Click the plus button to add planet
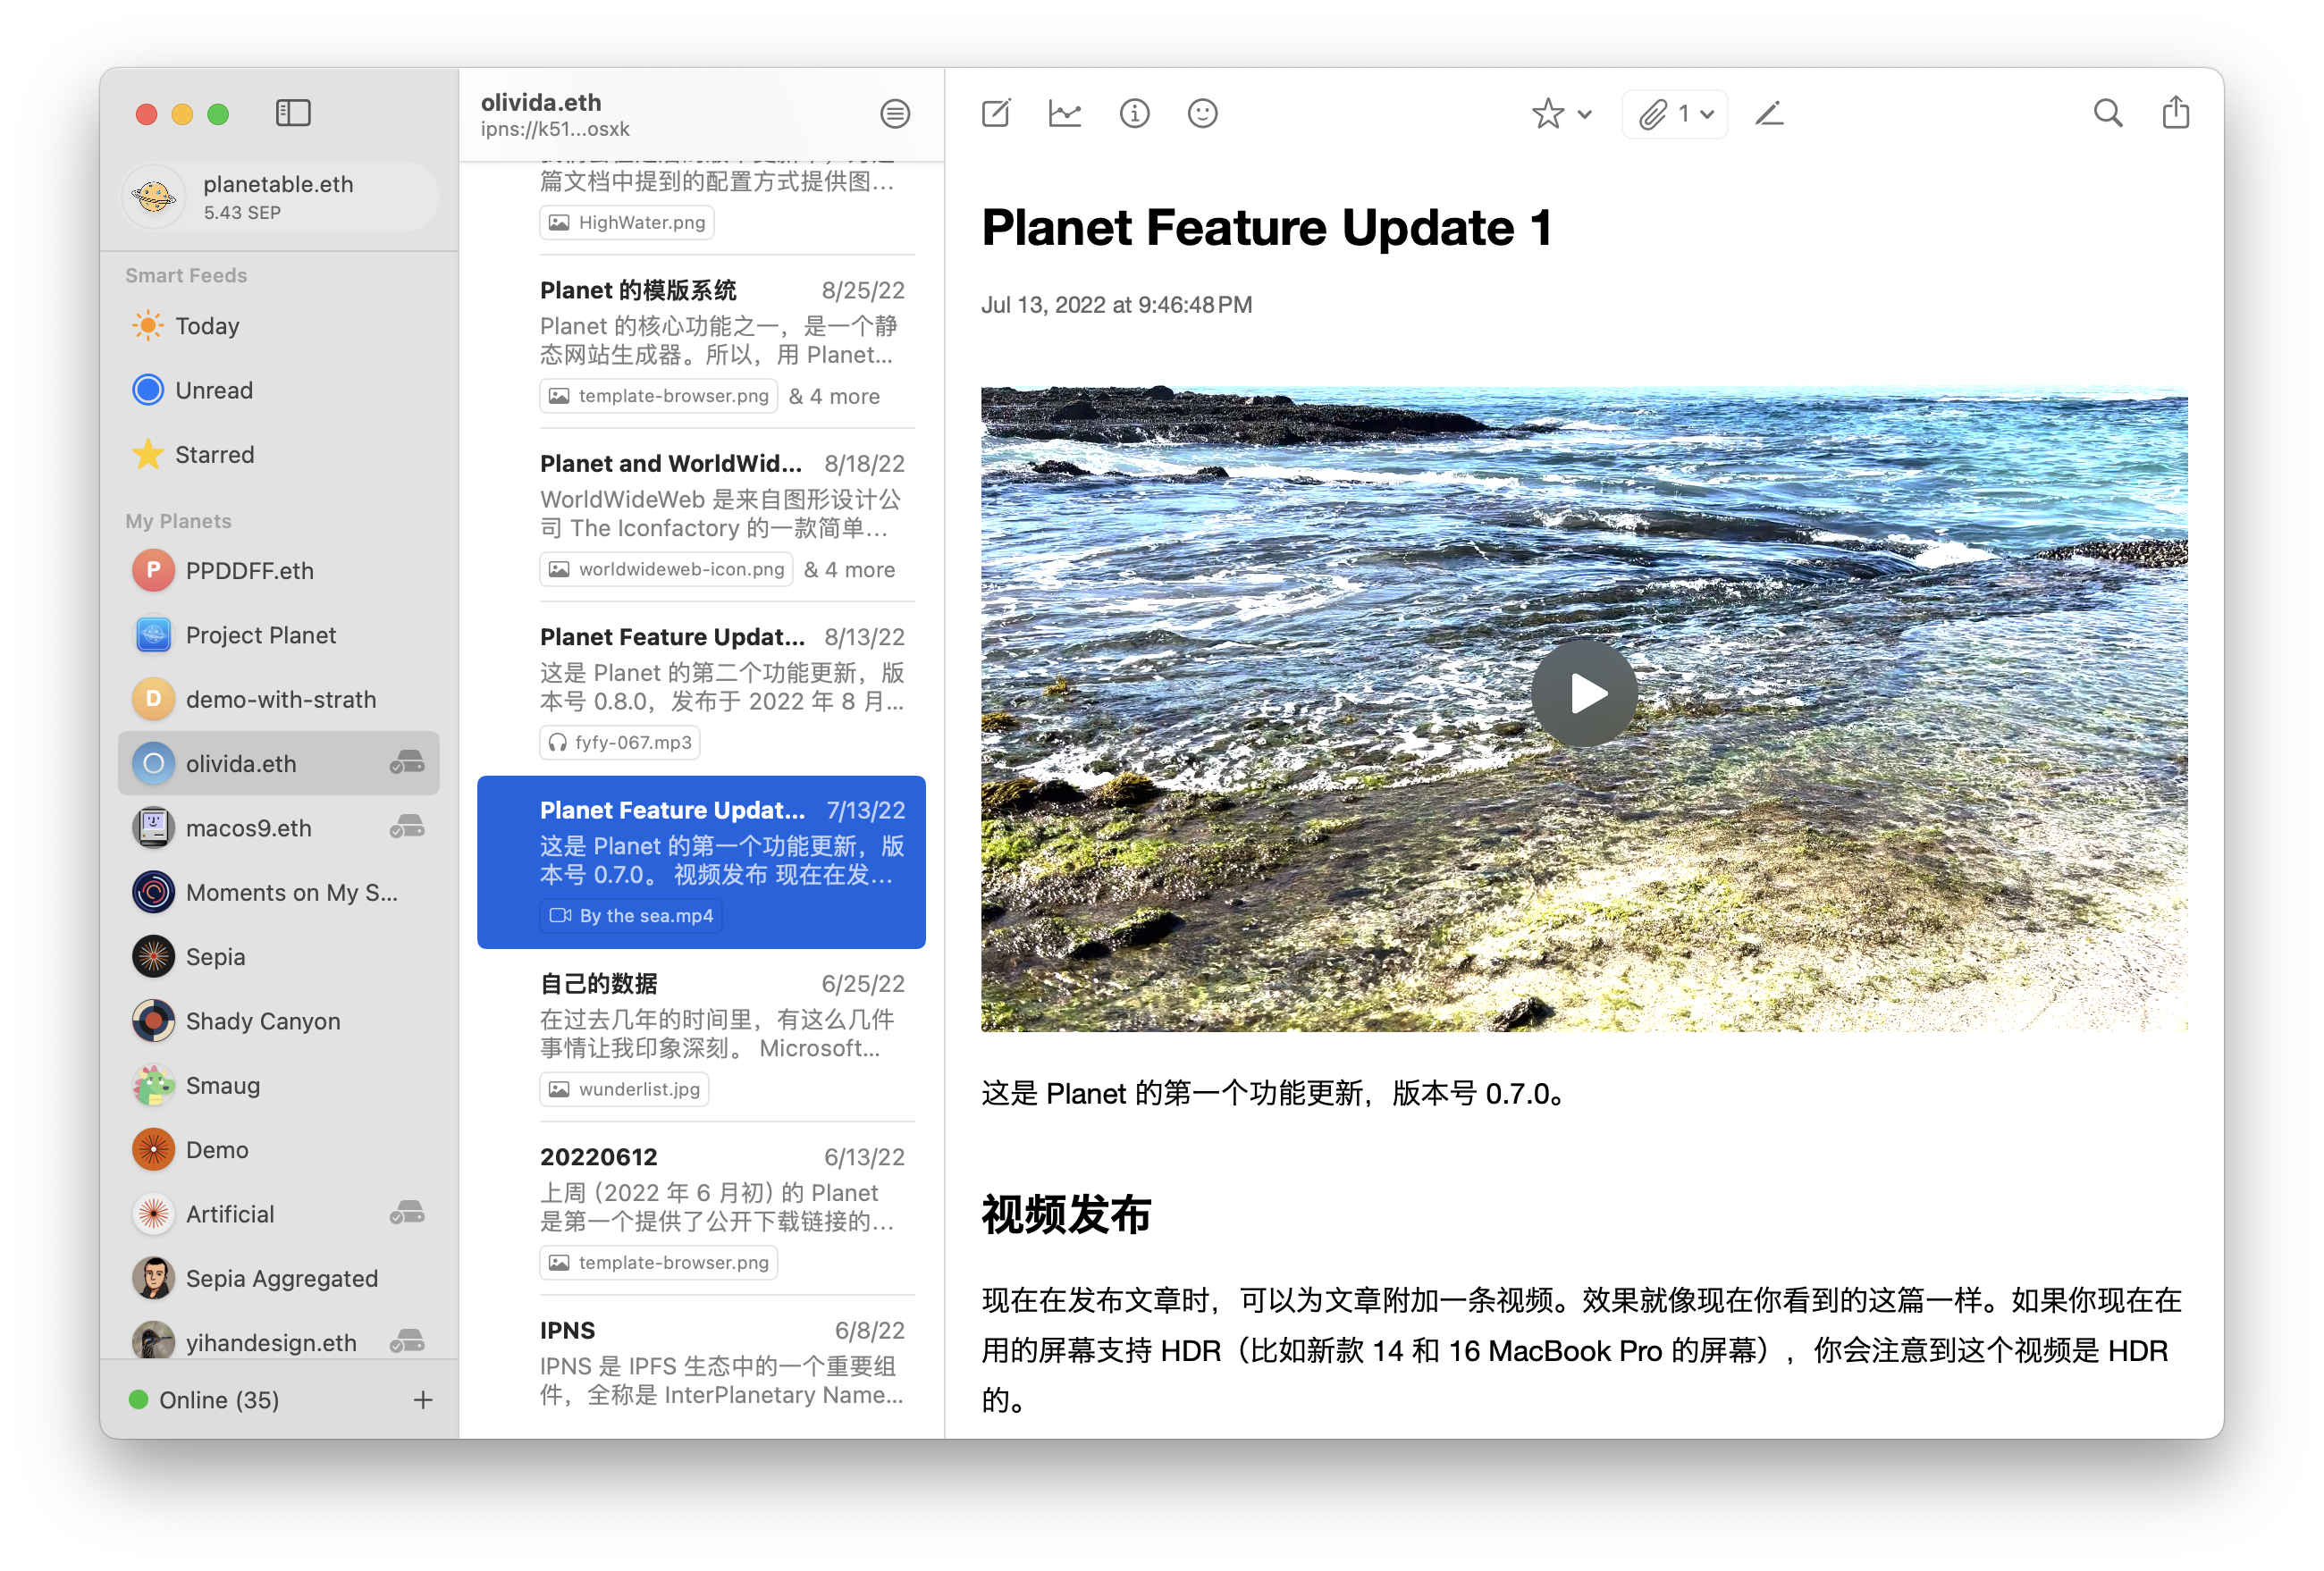 423,1399
